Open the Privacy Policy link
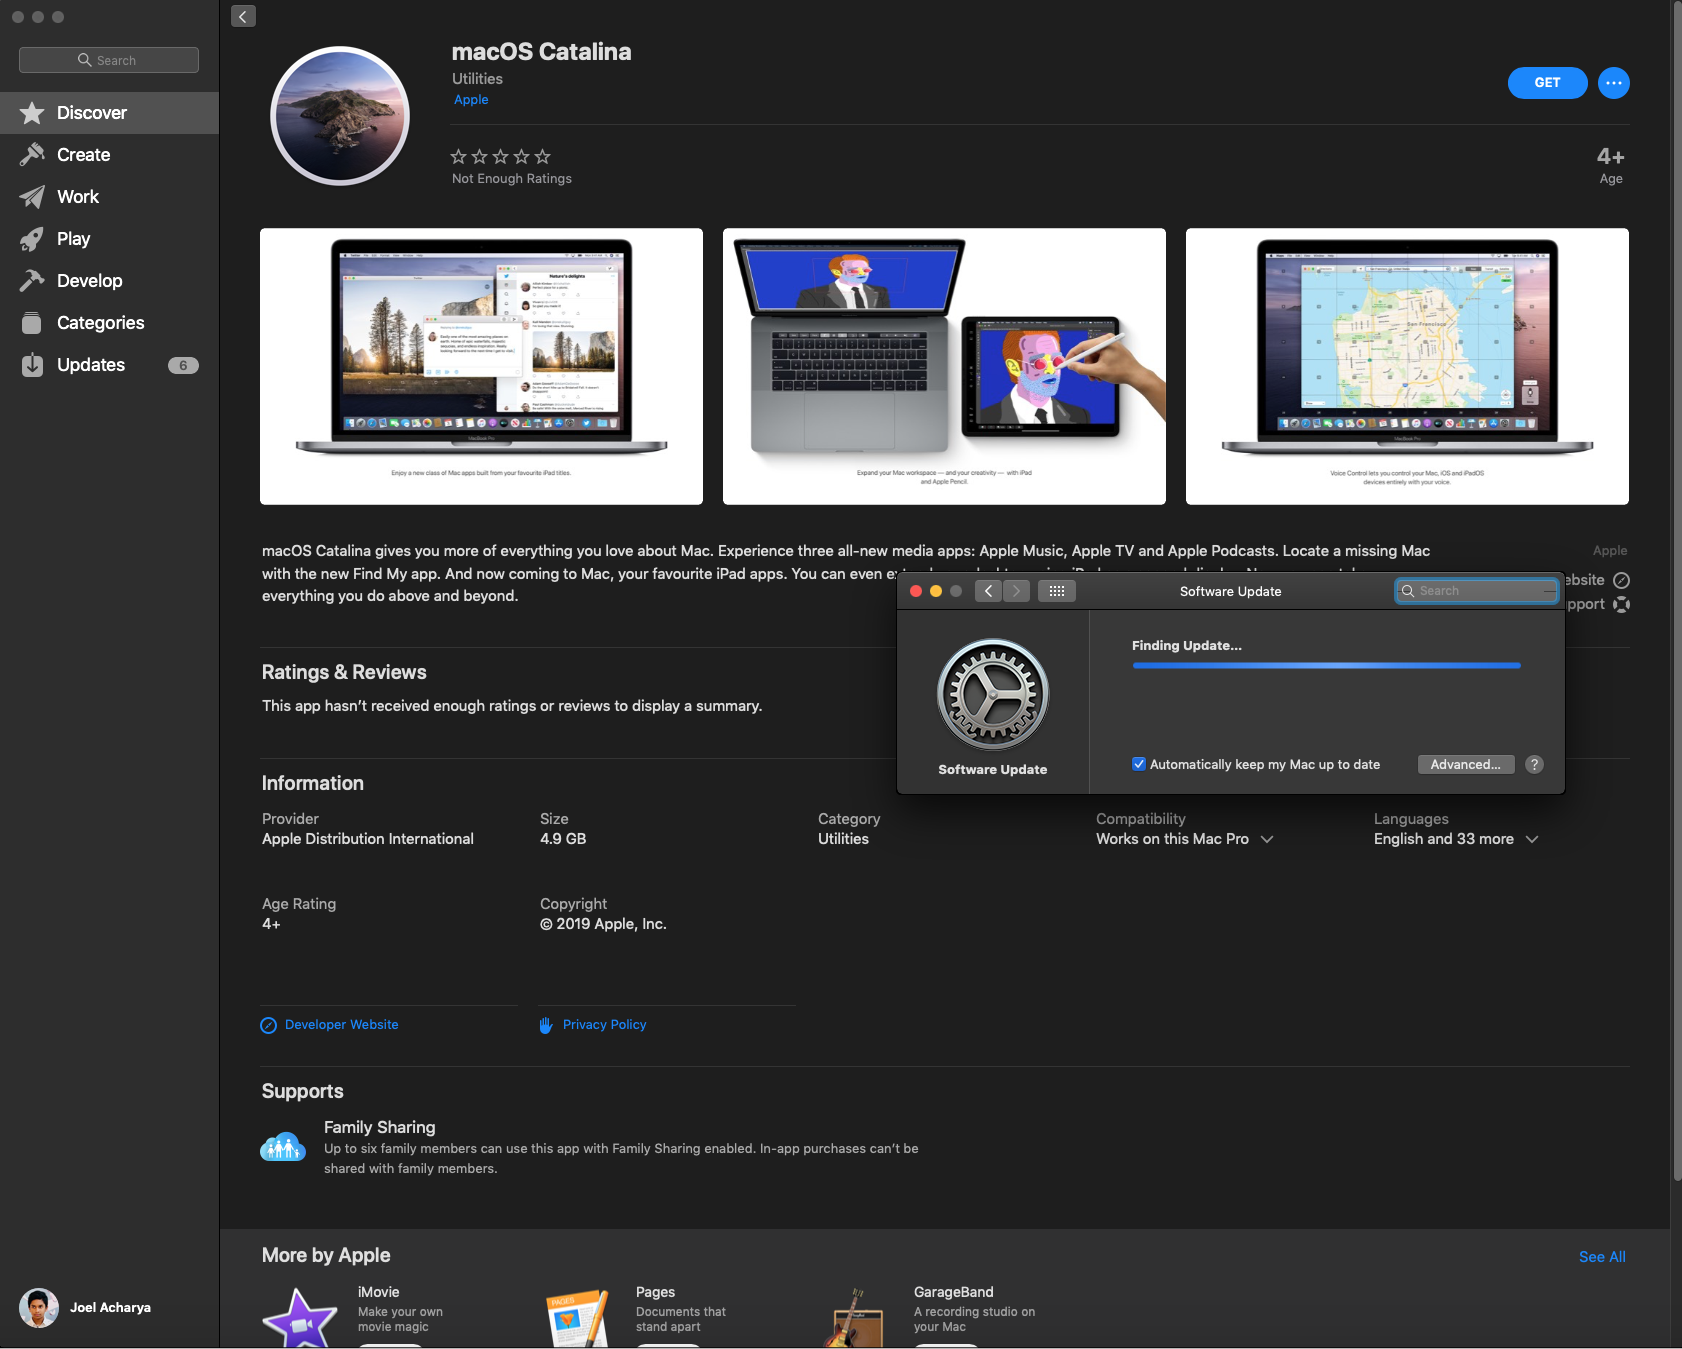 [x=605, y=1025]
